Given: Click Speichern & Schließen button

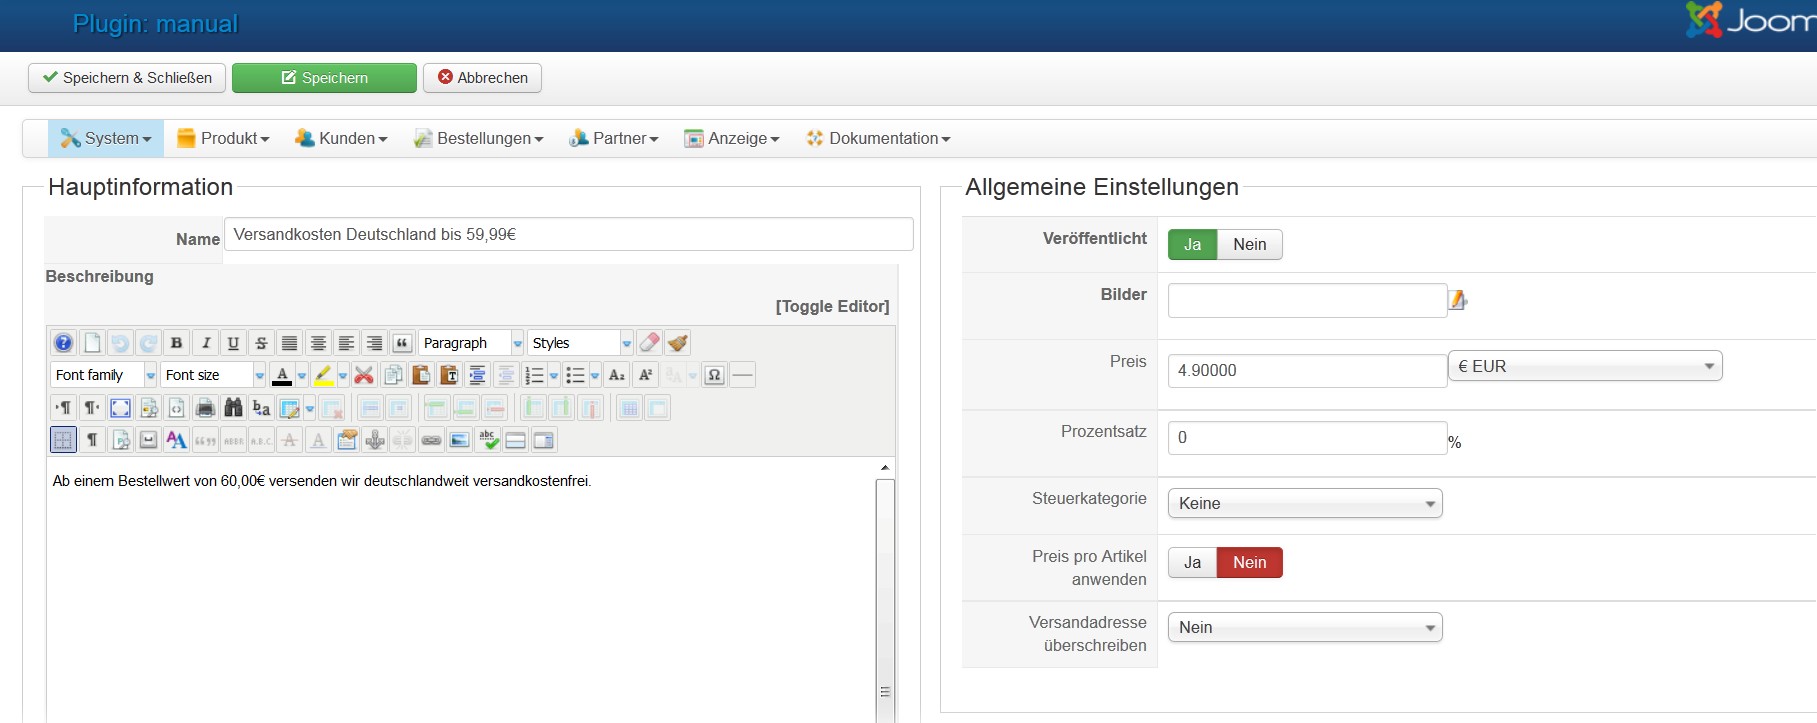Looking at the screenshot, I should [127, 78].
